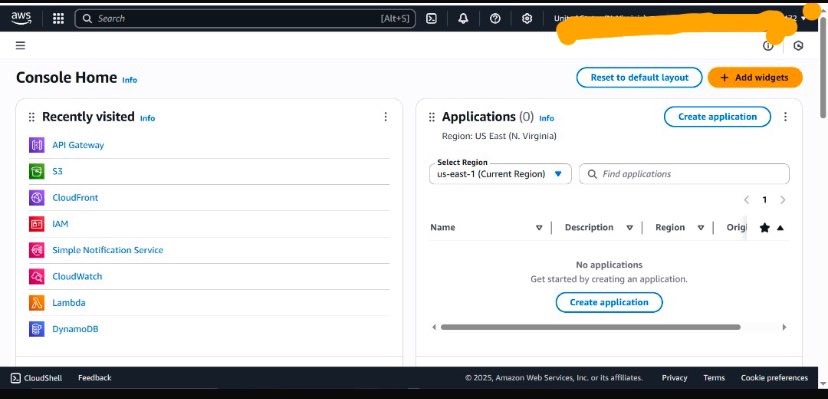Go to next applications page
This screenshot has height=399, width=828.
[x=783, y=200]
